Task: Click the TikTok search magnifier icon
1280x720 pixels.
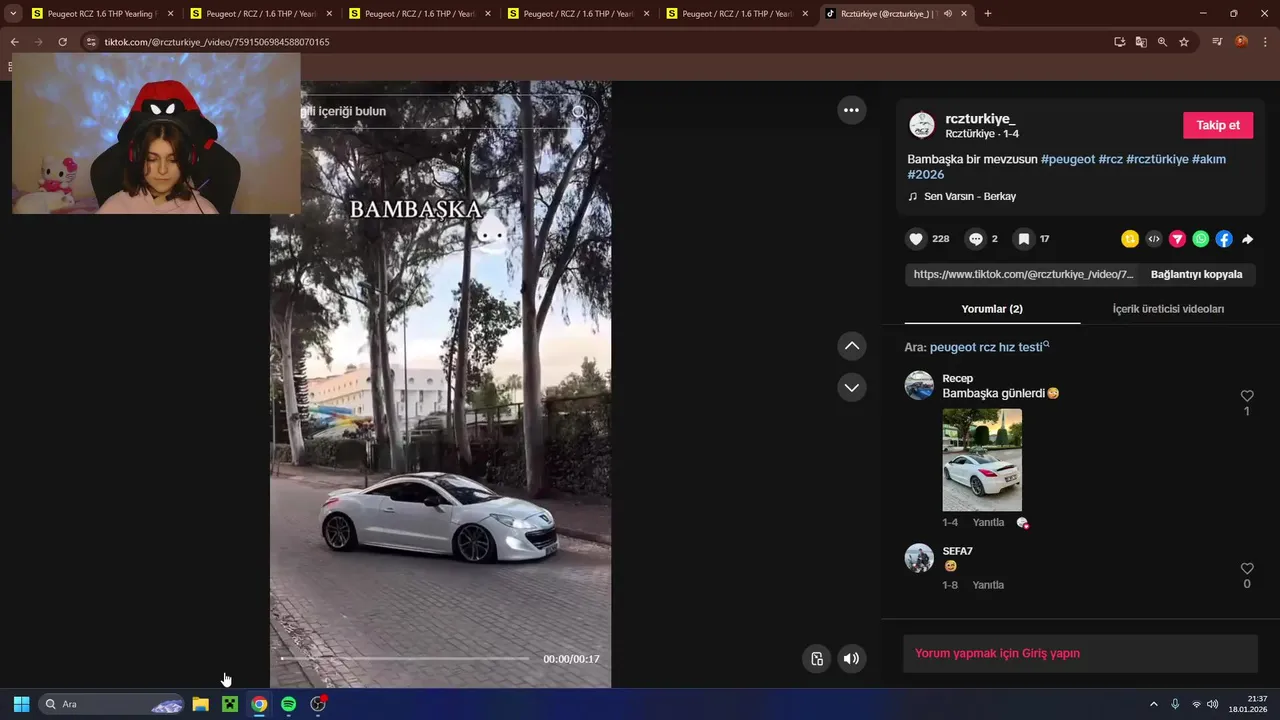Action: click(579, 111)
